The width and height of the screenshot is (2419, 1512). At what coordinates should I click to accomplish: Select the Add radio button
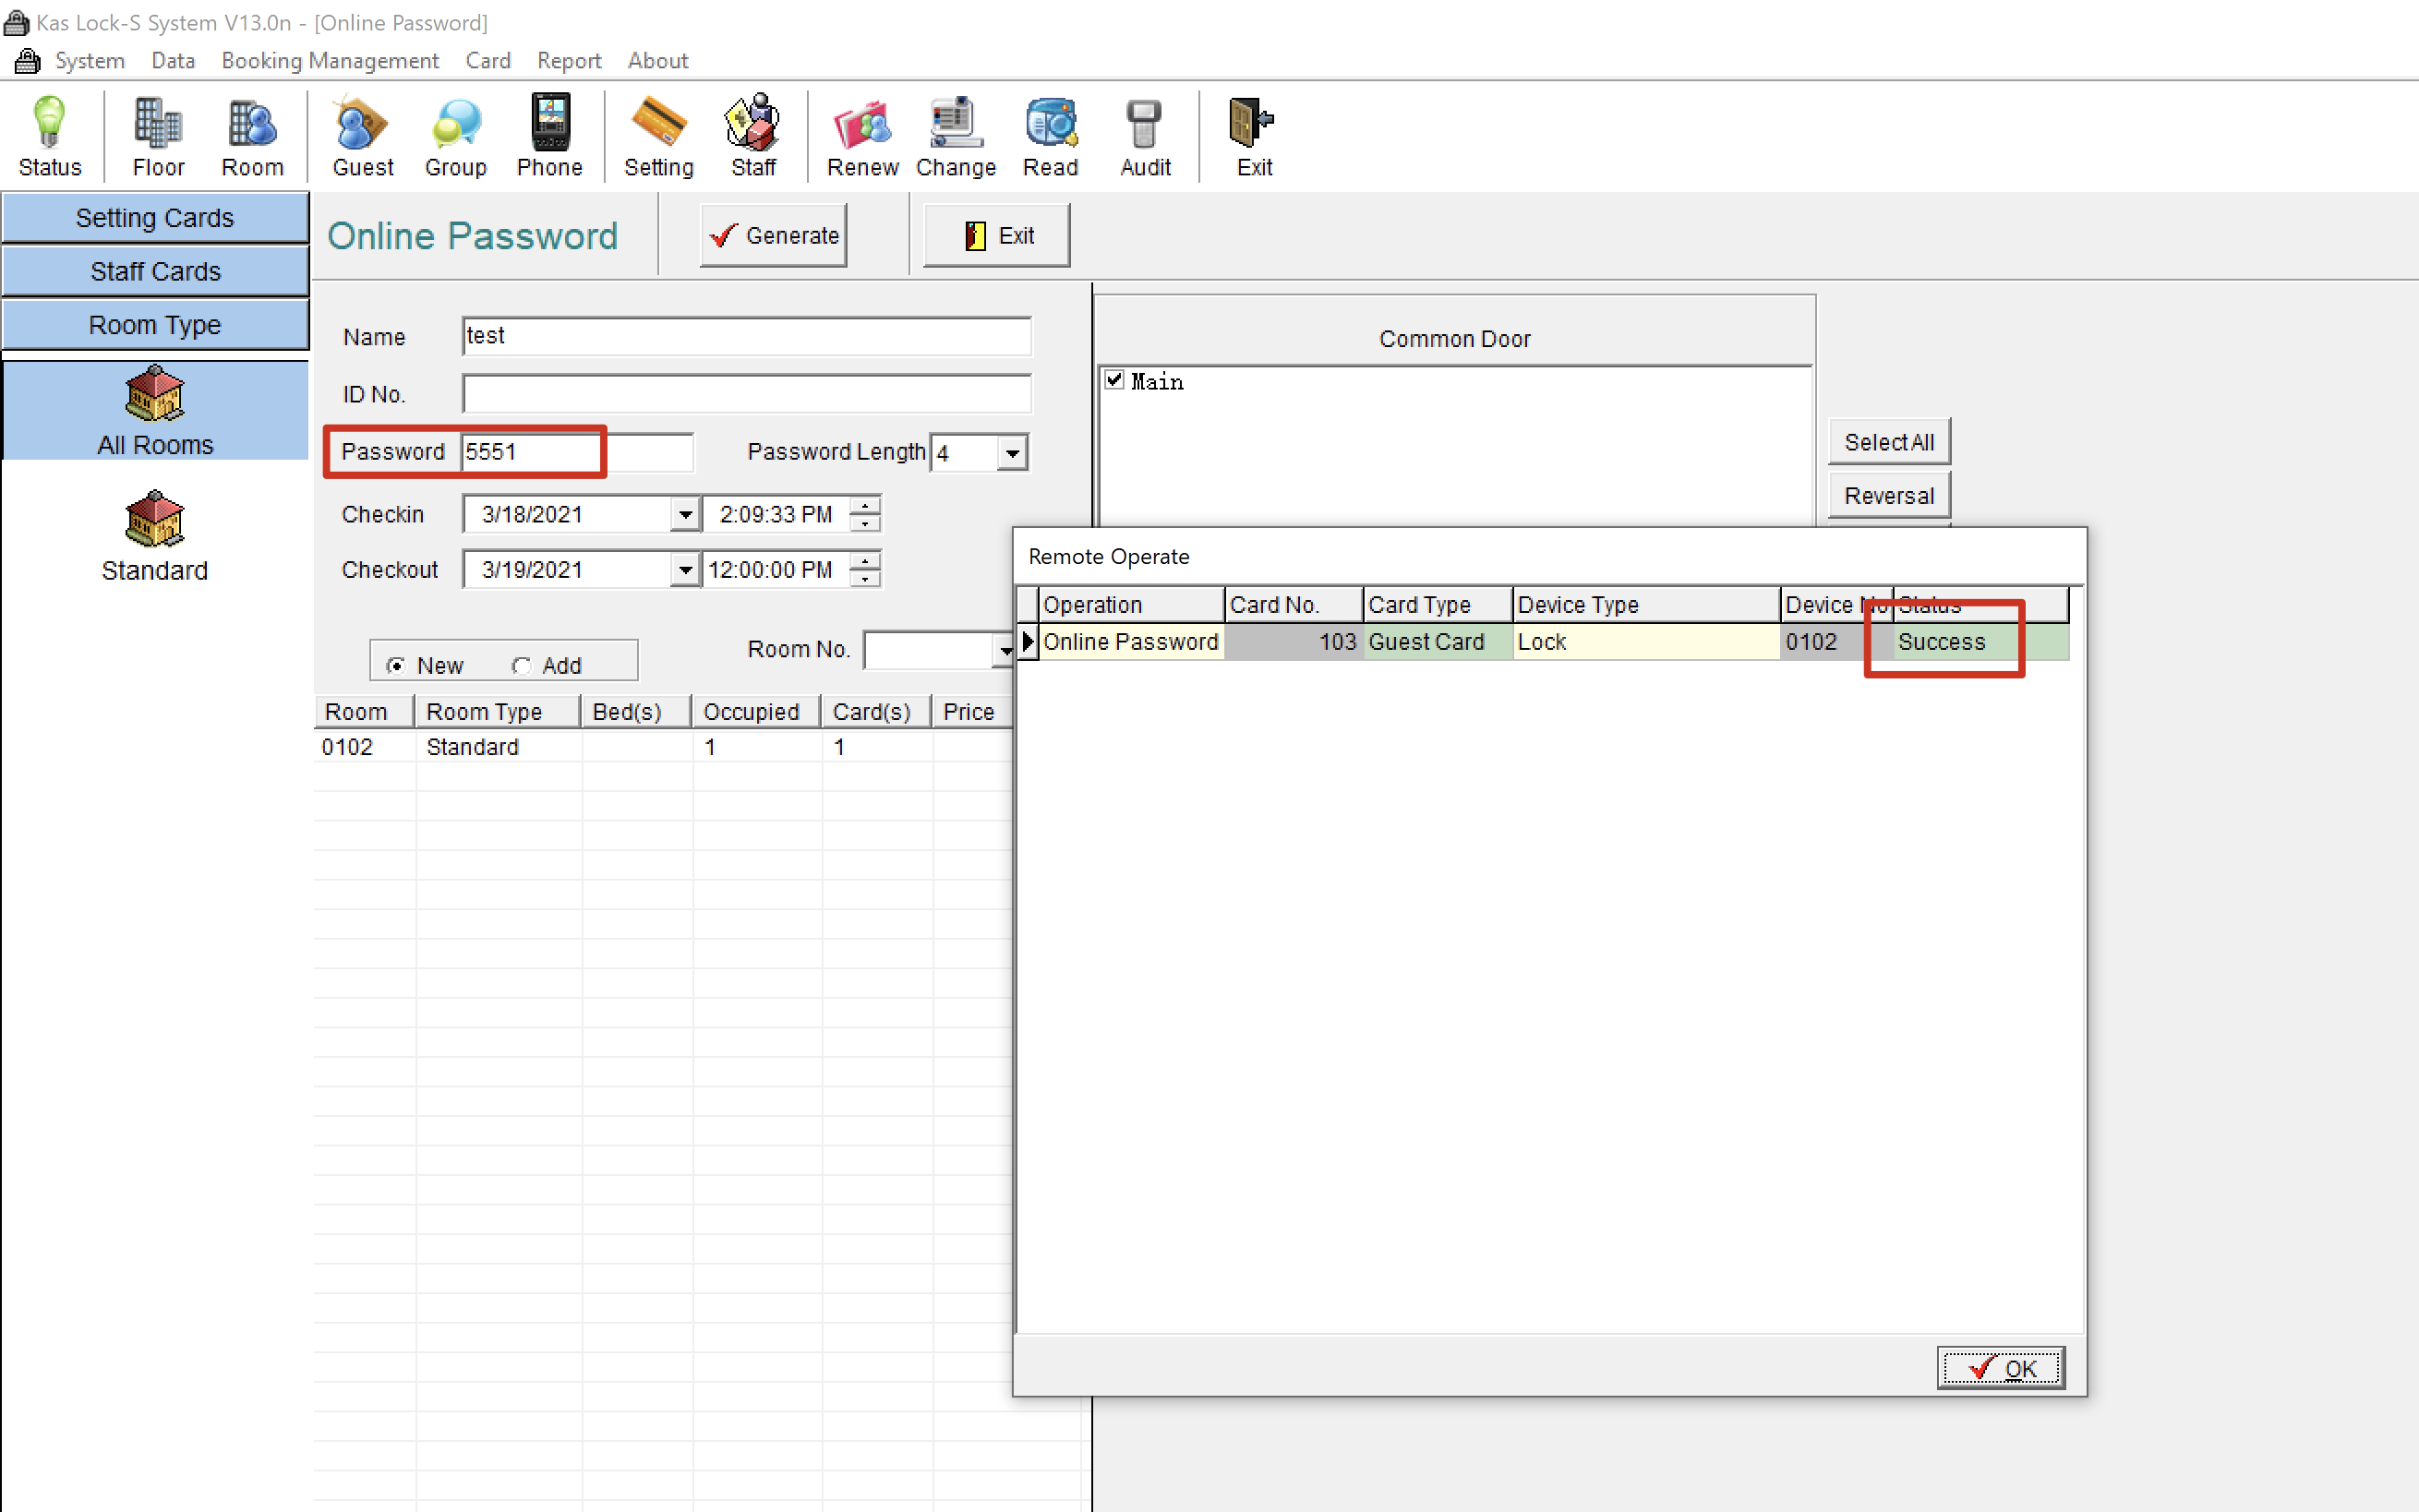(x=521, y=665)
